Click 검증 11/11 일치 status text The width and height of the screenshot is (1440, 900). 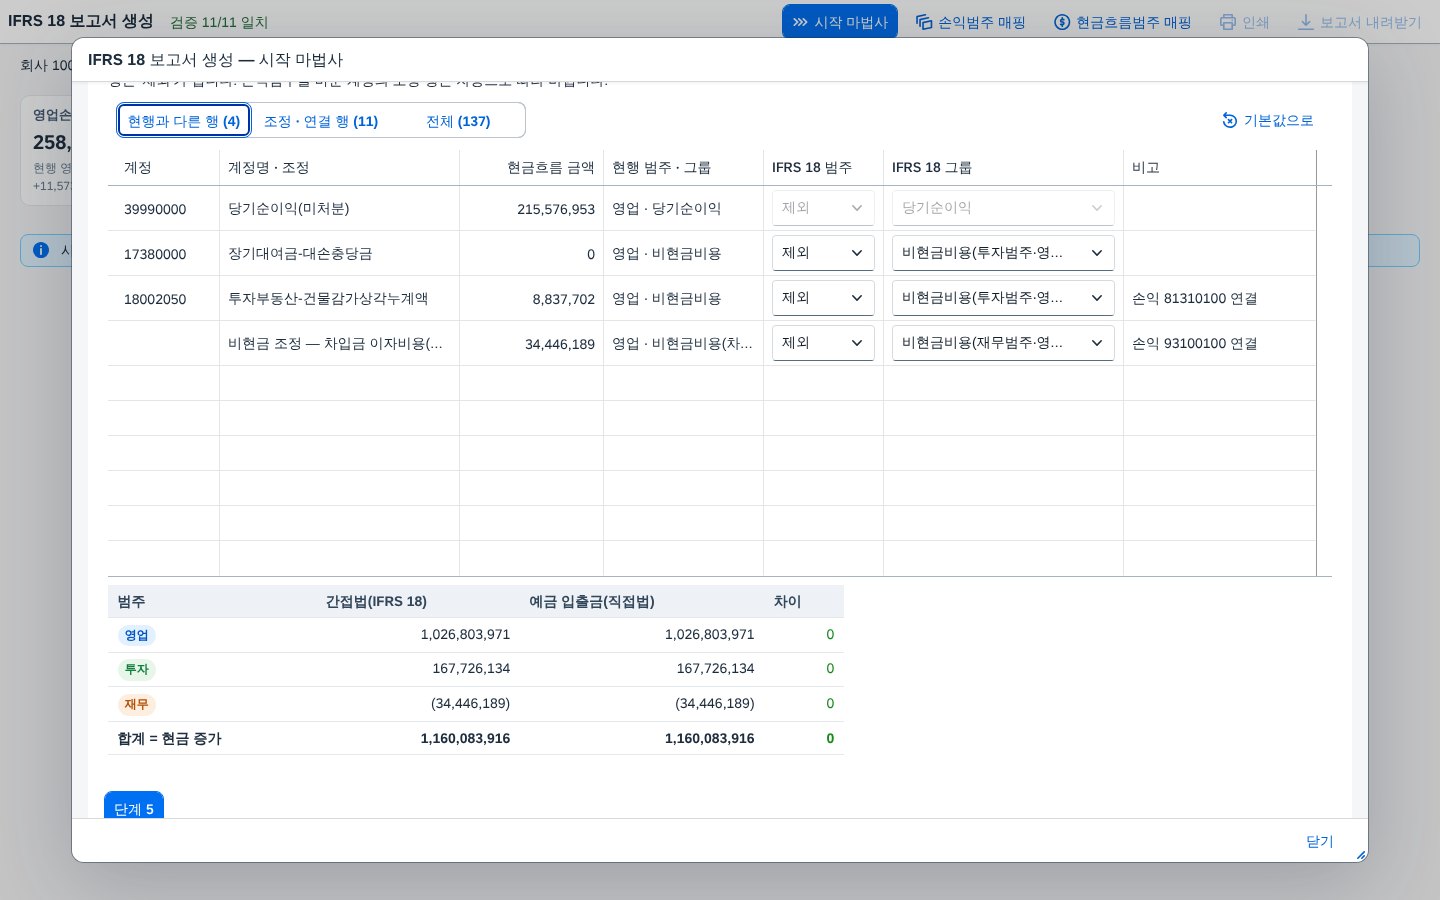[219, 22]
